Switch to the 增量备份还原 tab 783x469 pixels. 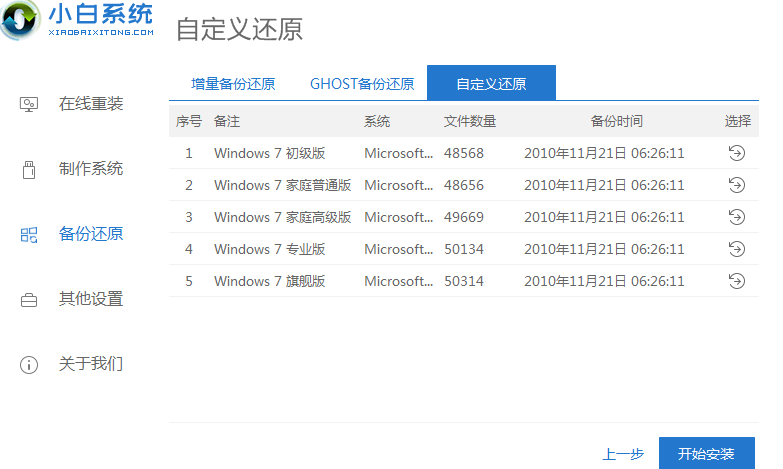coord(233,83)
